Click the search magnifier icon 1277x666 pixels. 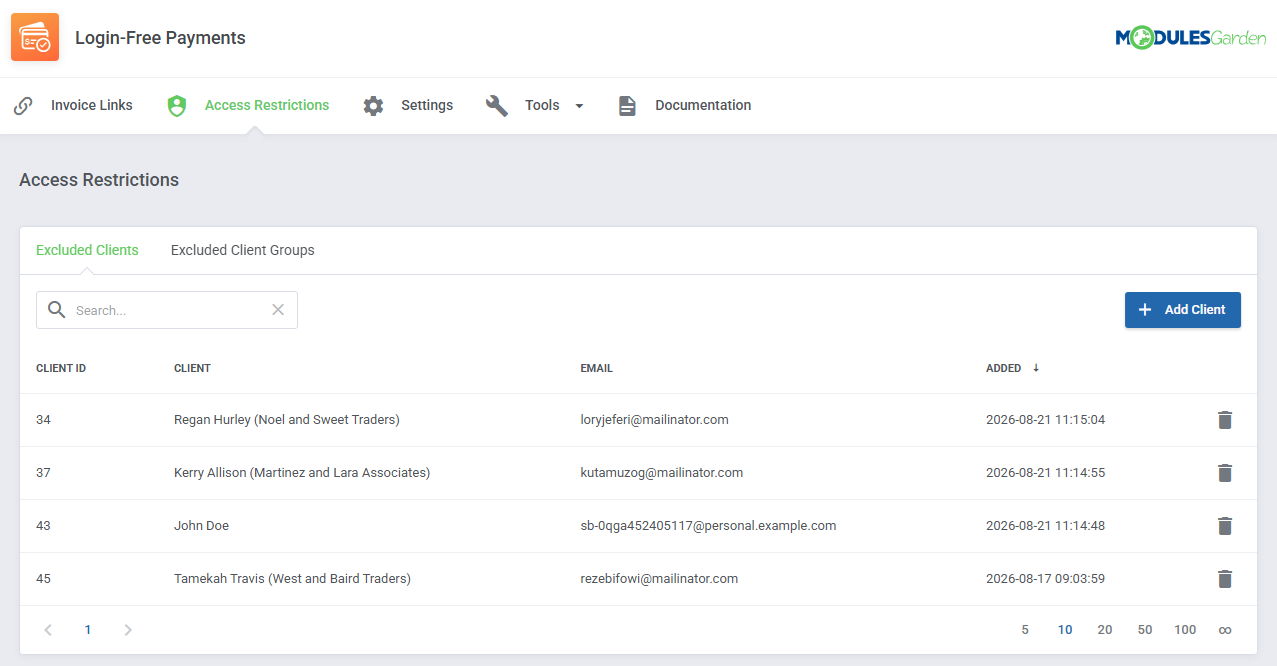tap(57, 310)
